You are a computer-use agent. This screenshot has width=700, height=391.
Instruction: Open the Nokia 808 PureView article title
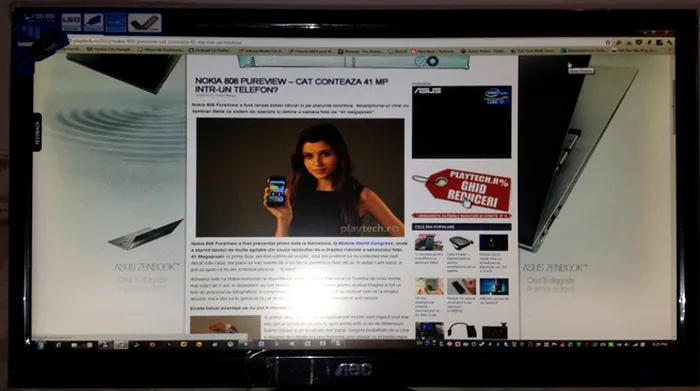[291, 86]
